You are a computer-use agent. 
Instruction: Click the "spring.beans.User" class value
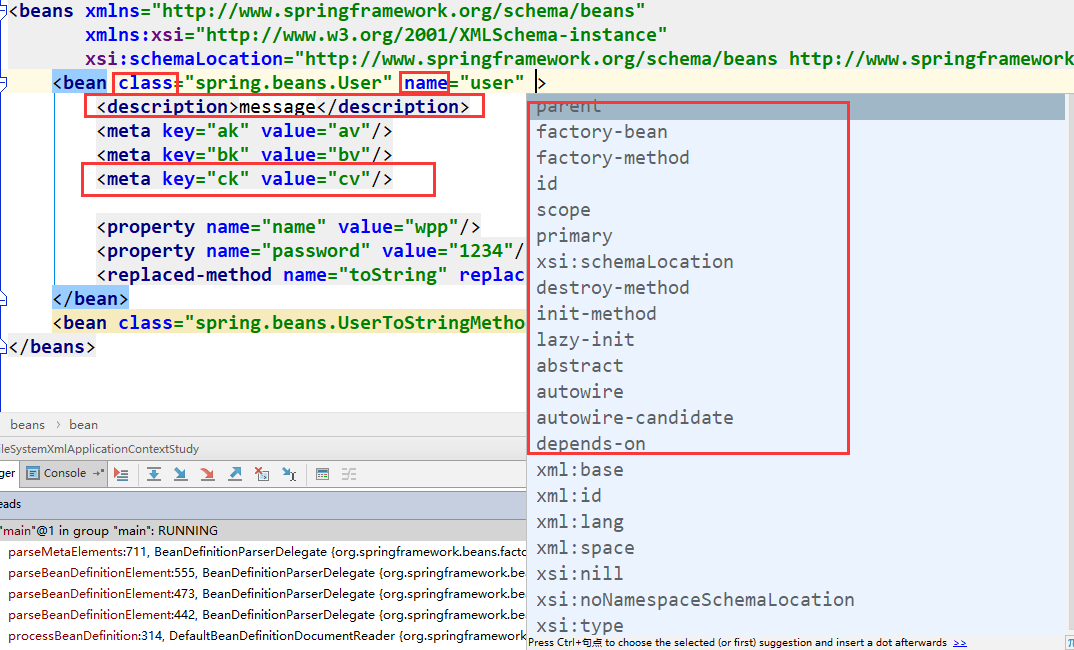coord(288,83)
